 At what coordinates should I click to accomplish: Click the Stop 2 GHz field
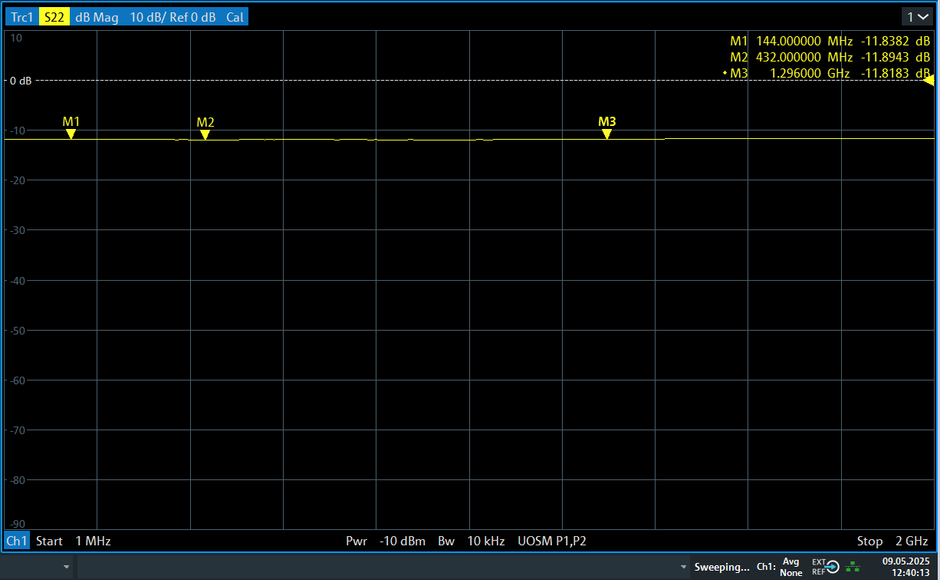point(893,540)
